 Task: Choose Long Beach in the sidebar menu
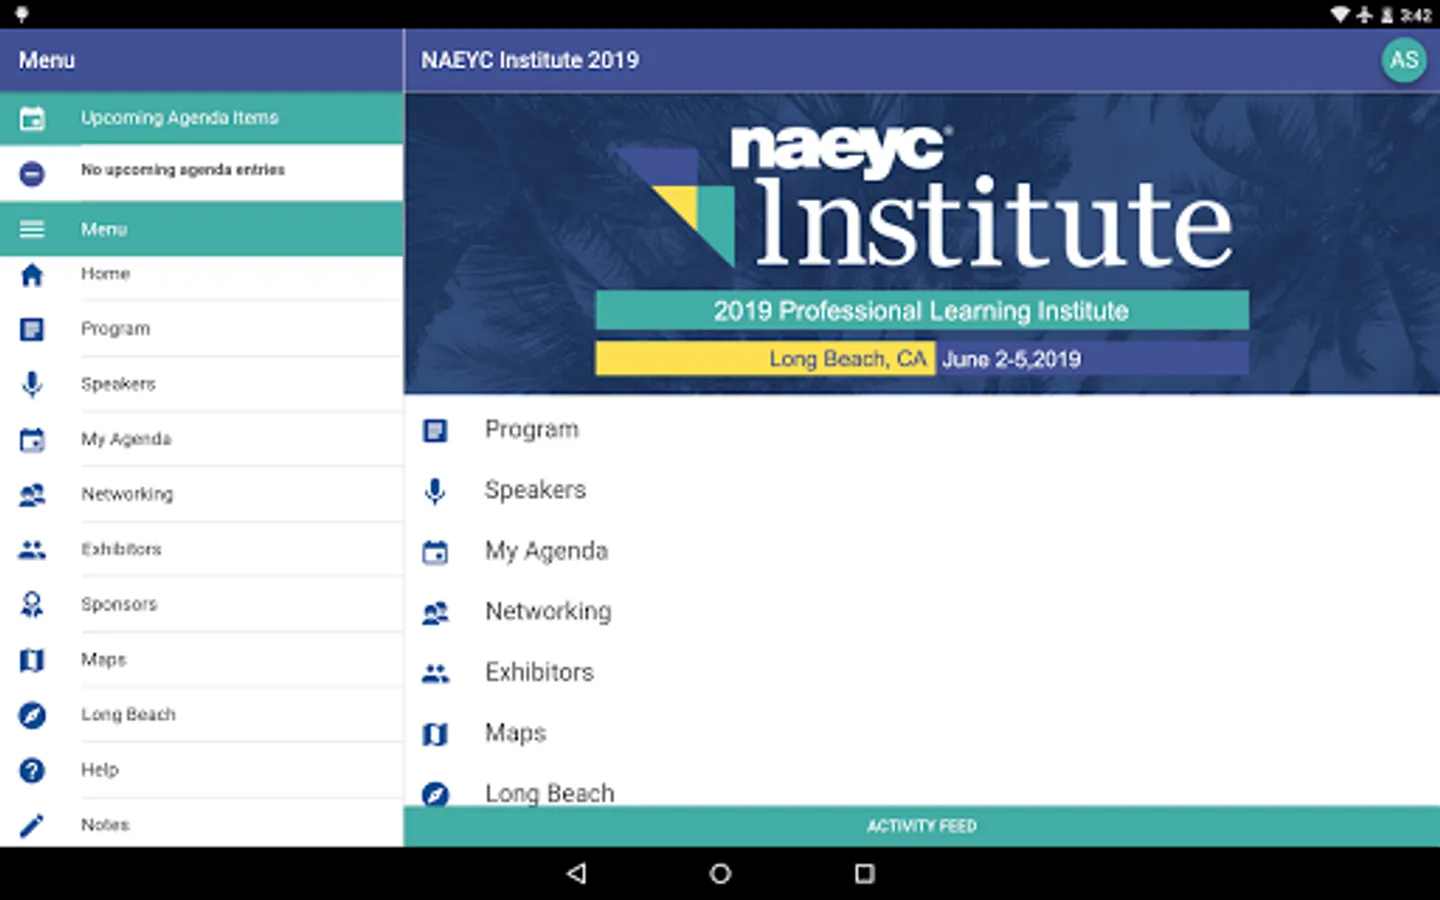pyautogui.click(x=201, y=715)
